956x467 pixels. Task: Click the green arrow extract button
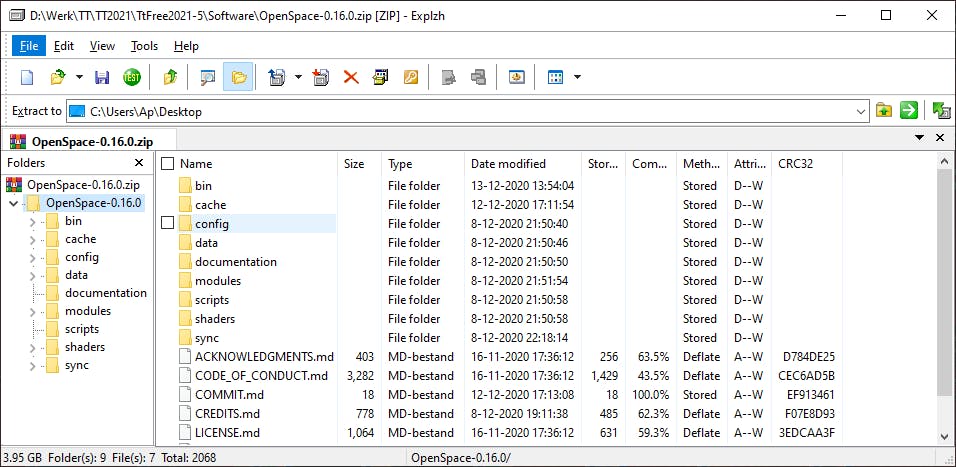tap(909, 111)
